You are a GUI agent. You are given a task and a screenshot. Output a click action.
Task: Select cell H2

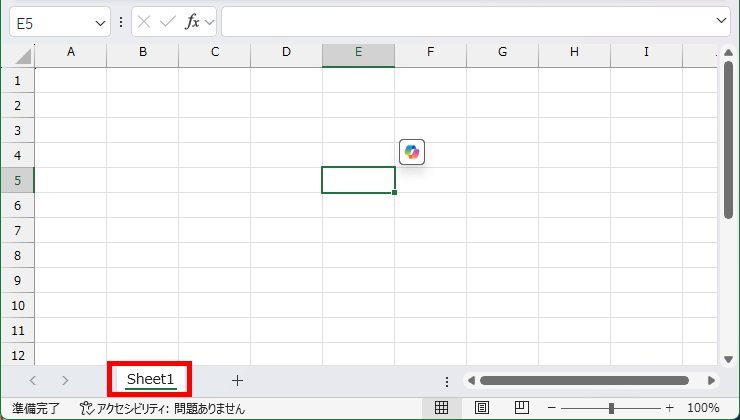574,105
